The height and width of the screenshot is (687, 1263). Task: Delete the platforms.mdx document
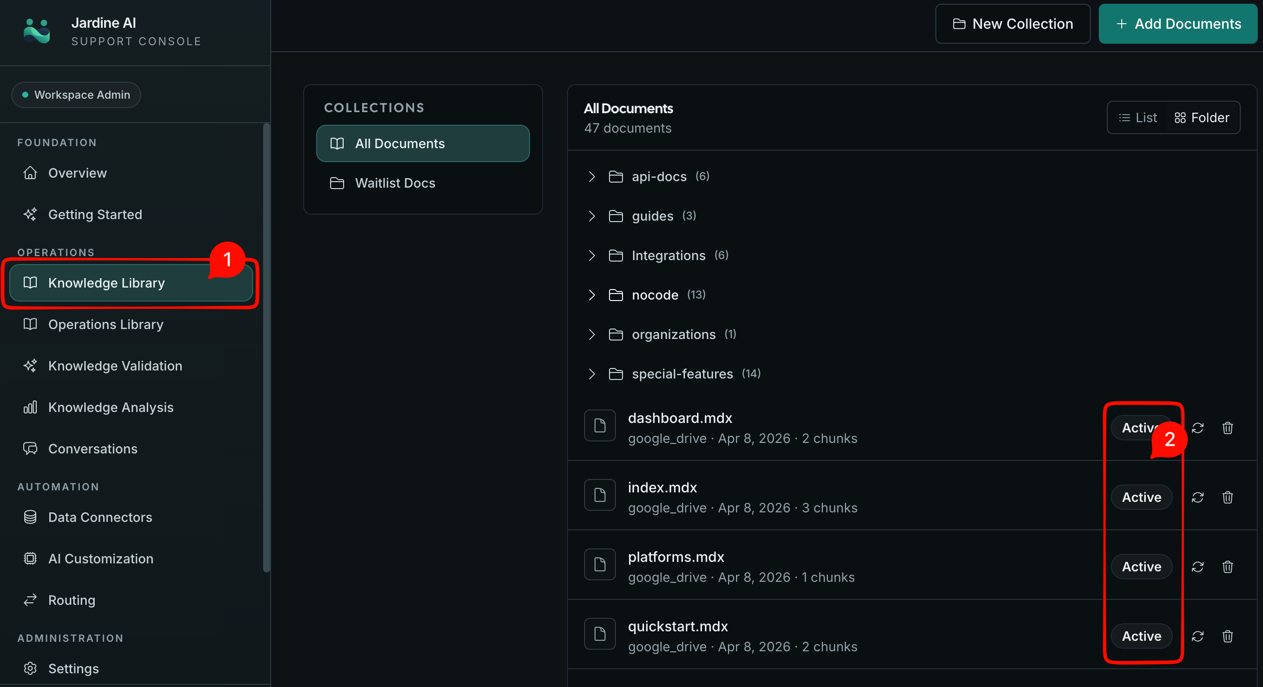click(x=1228, y=567)
